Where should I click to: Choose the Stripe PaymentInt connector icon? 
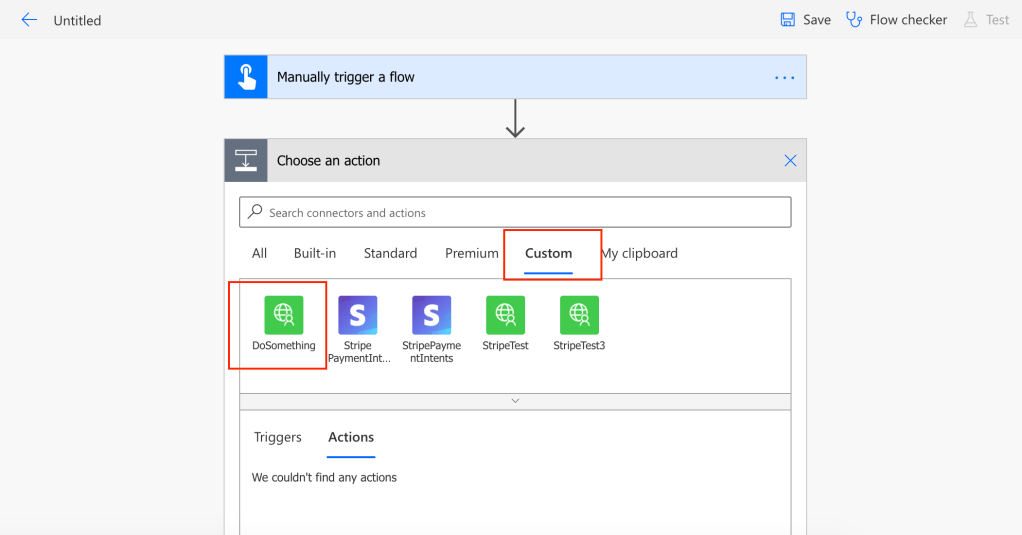click(357, 315)
